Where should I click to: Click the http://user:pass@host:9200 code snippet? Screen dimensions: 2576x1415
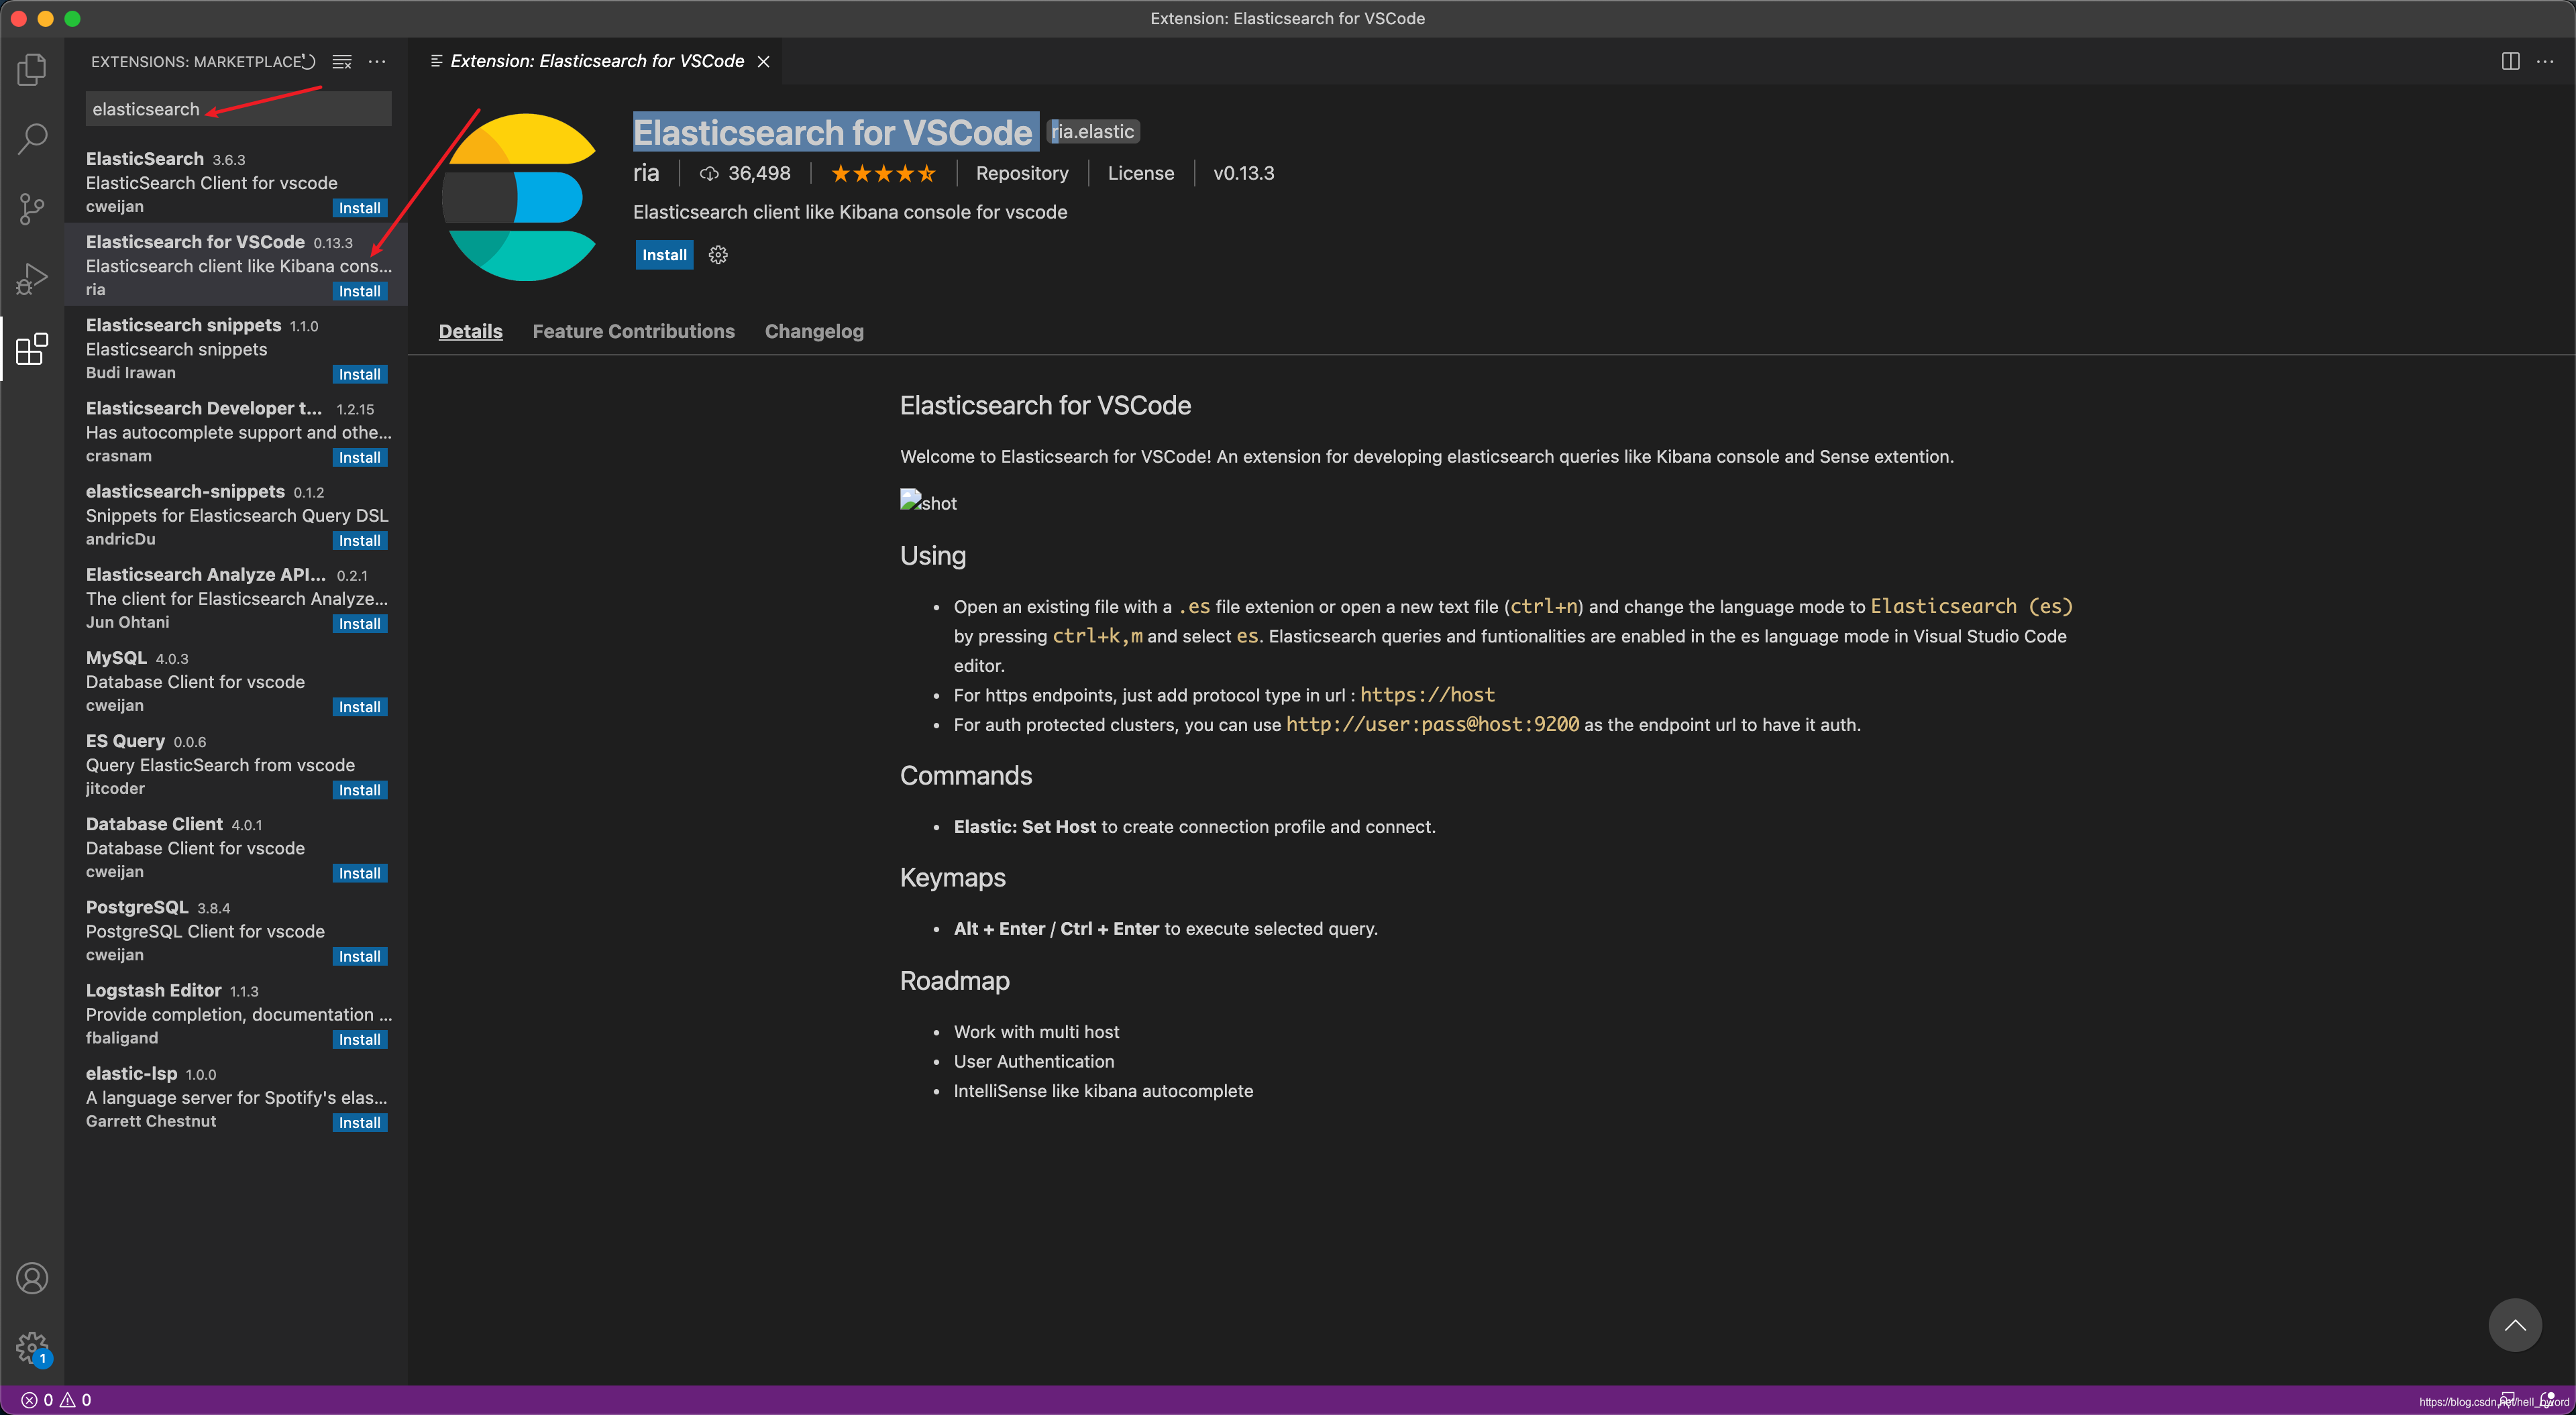[x=1432, y=725]
